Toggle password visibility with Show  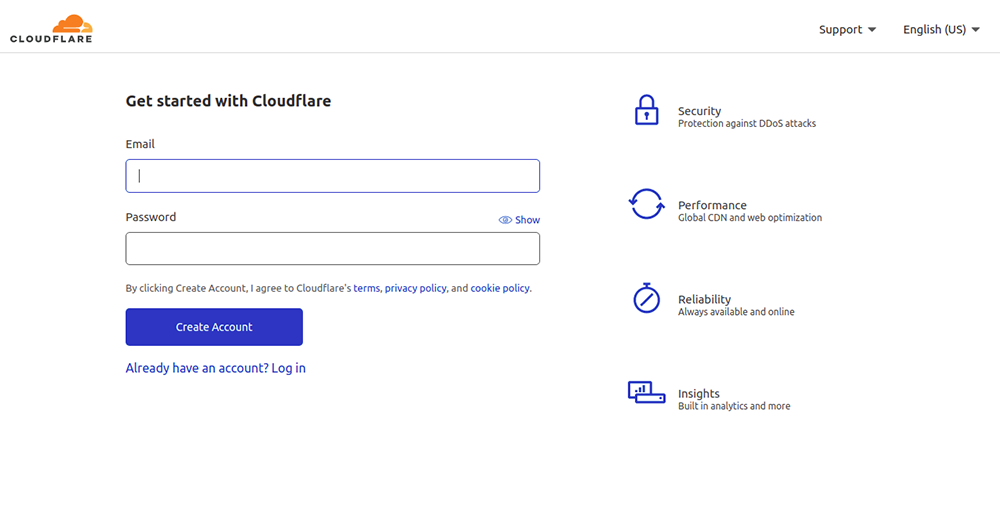519,220
